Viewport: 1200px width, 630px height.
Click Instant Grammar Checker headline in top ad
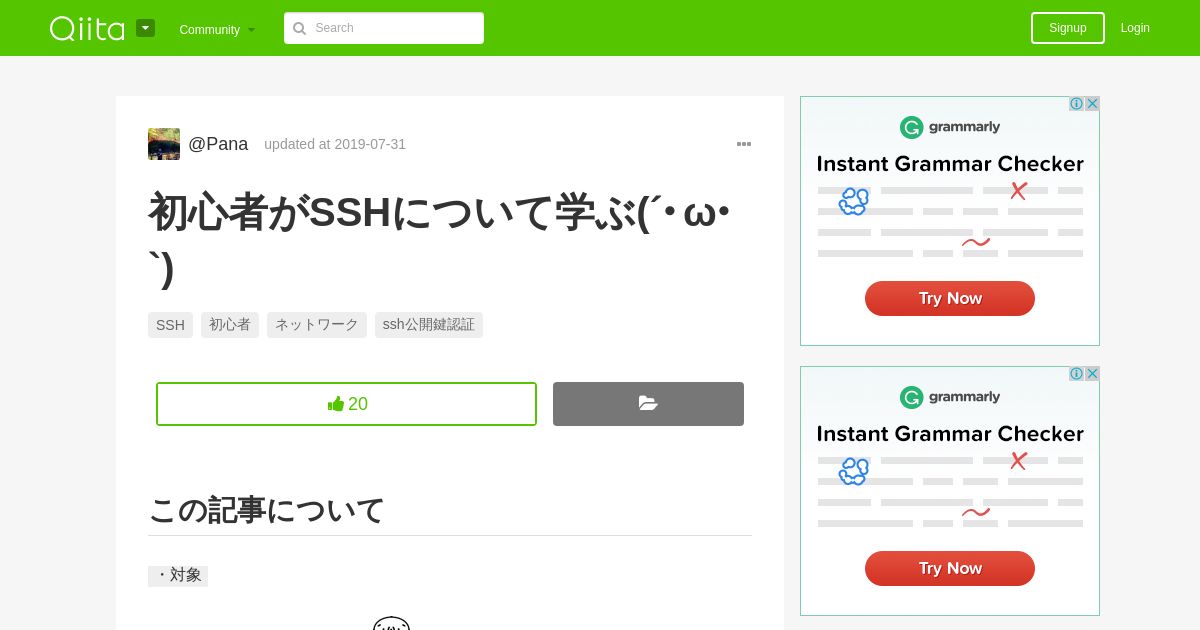pos(950,163)
